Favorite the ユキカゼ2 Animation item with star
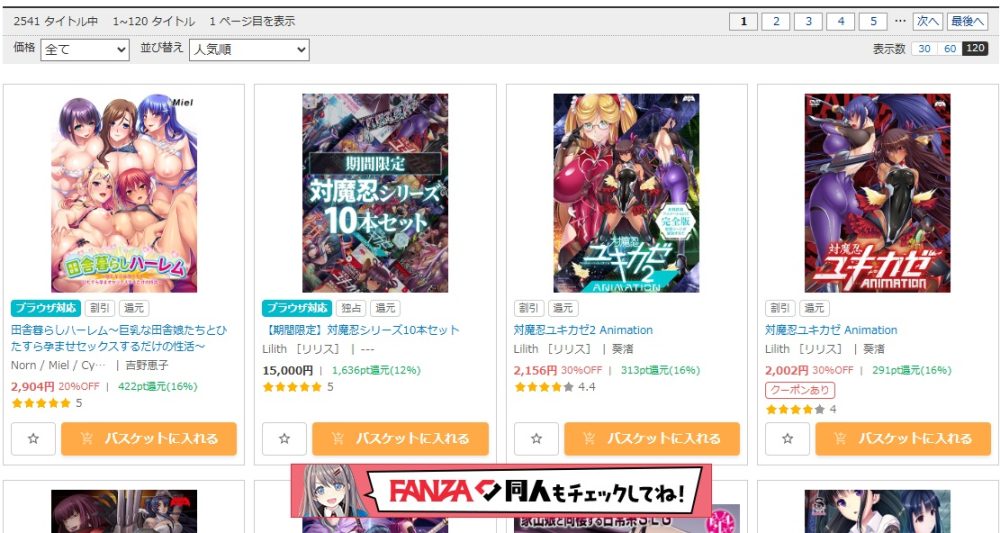 click(x=536, y=439)
